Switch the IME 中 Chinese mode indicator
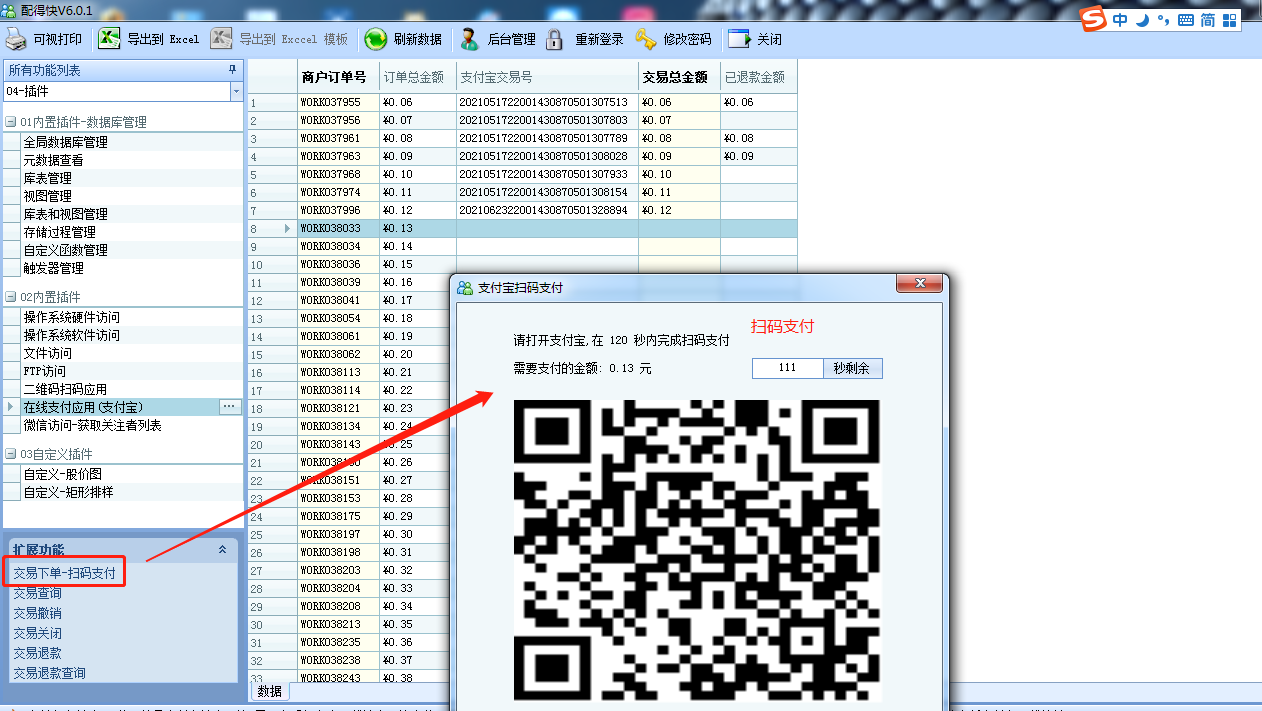Viewport: 1262px width, 711px height. point(1120,19)
